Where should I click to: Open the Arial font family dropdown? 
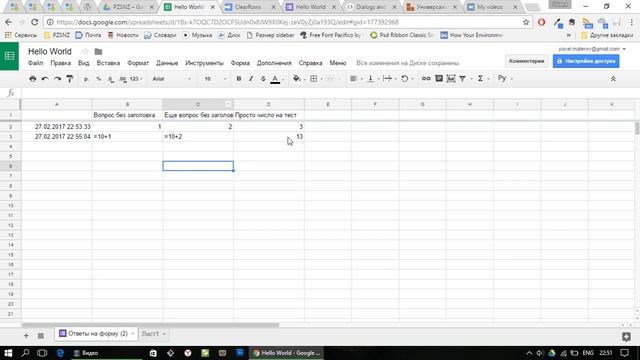point(171,79)
